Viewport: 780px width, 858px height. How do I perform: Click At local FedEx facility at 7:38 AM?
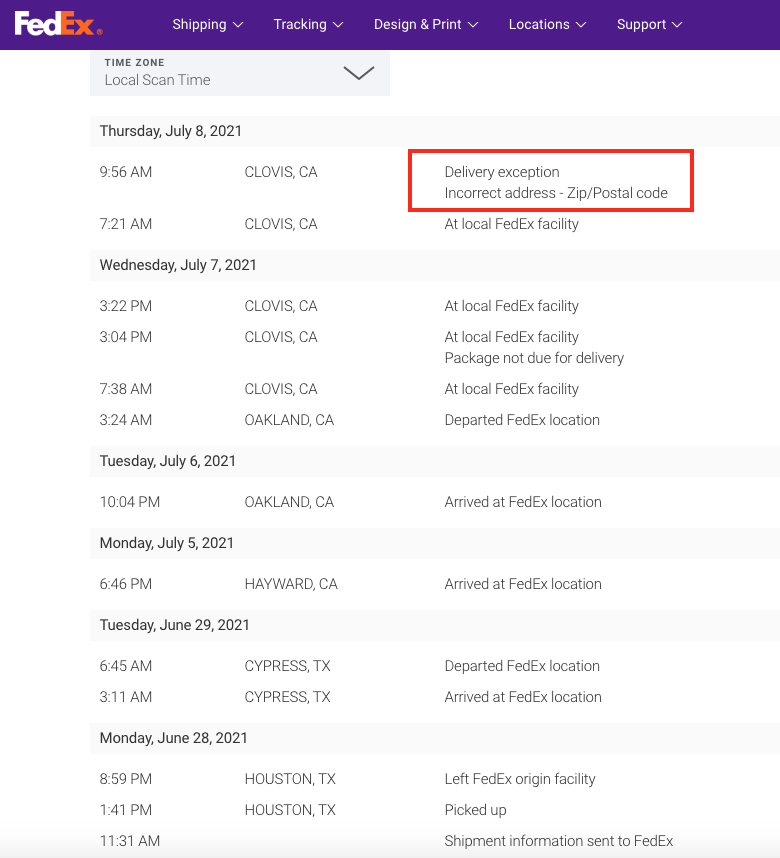pos(512,389)
